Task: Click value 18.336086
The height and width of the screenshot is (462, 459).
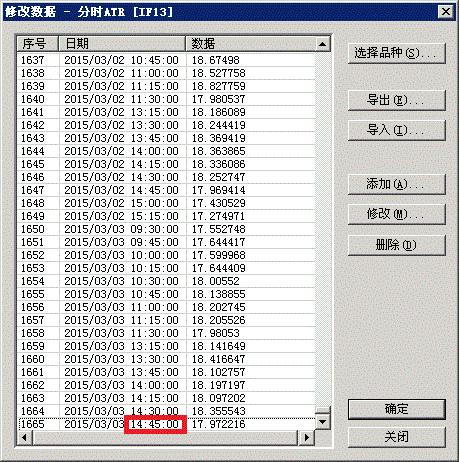Action: point(219,164)
